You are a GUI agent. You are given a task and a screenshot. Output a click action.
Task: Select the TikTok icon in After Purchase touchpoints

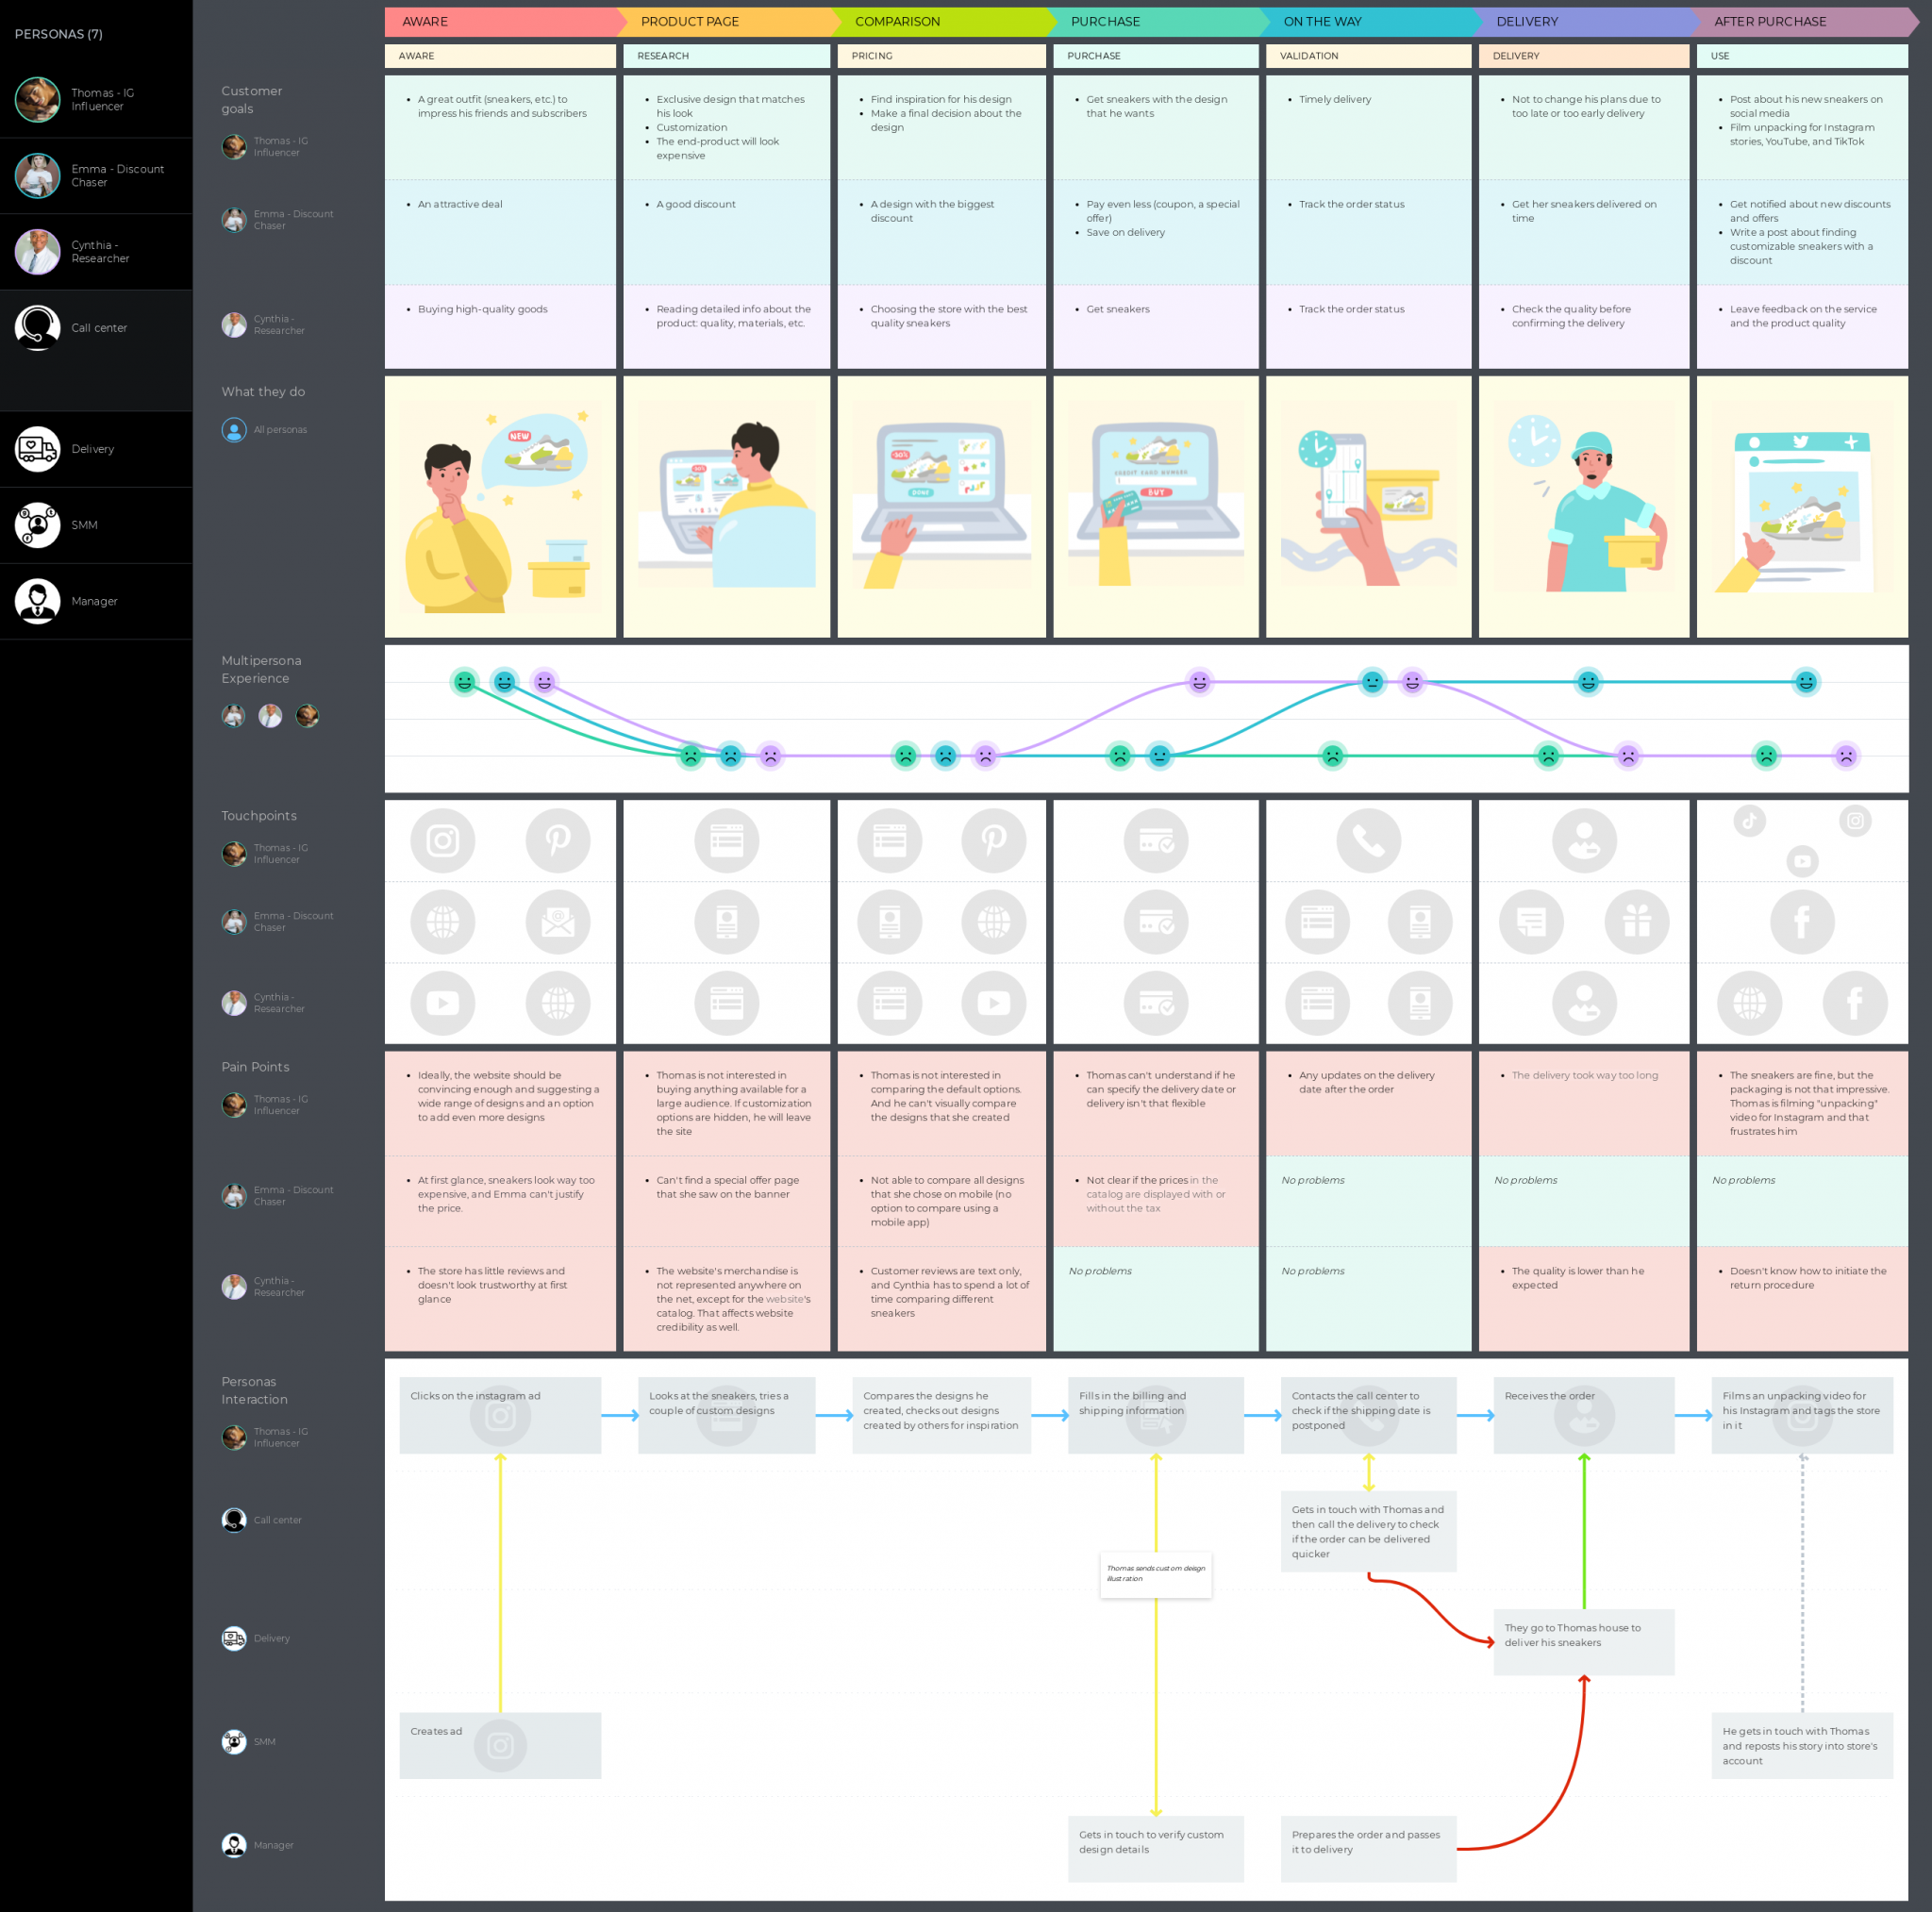(1750, 820)
